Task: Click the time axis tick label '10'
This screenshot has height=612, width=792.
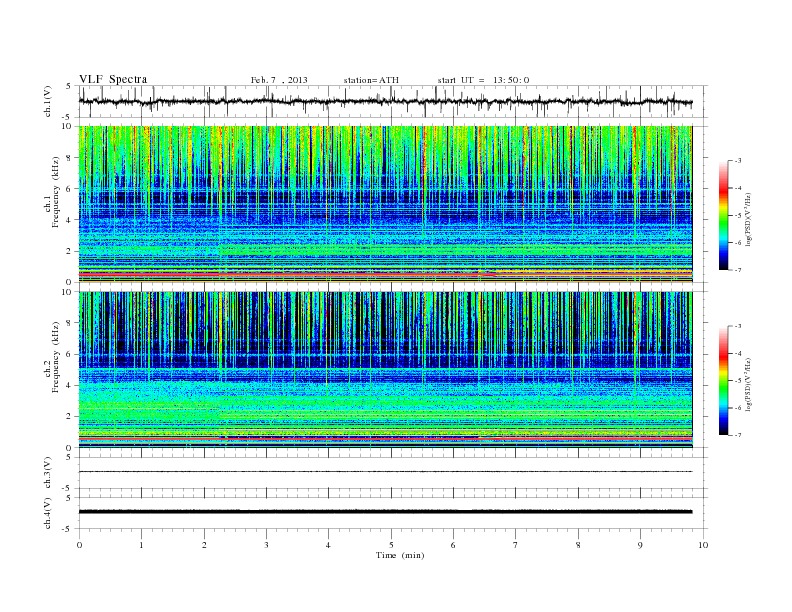Action: pos(703,545)
